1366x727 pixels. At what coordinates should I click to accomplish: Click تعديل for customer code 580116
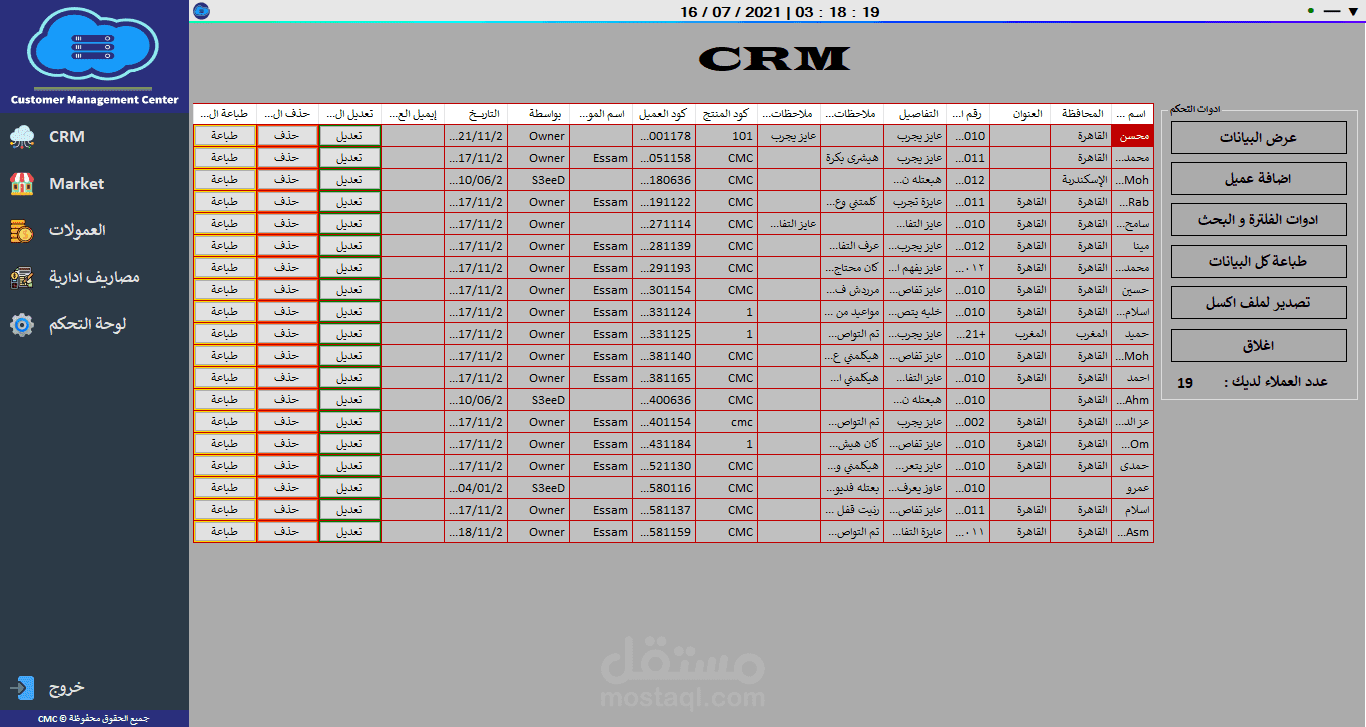coord(350,488)
